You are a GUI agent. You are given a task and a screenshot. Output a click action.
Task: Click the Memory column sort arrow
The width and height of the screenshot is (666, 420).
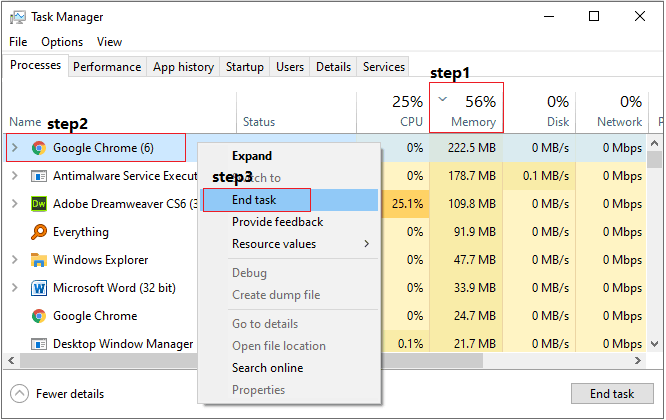[443, 99]
